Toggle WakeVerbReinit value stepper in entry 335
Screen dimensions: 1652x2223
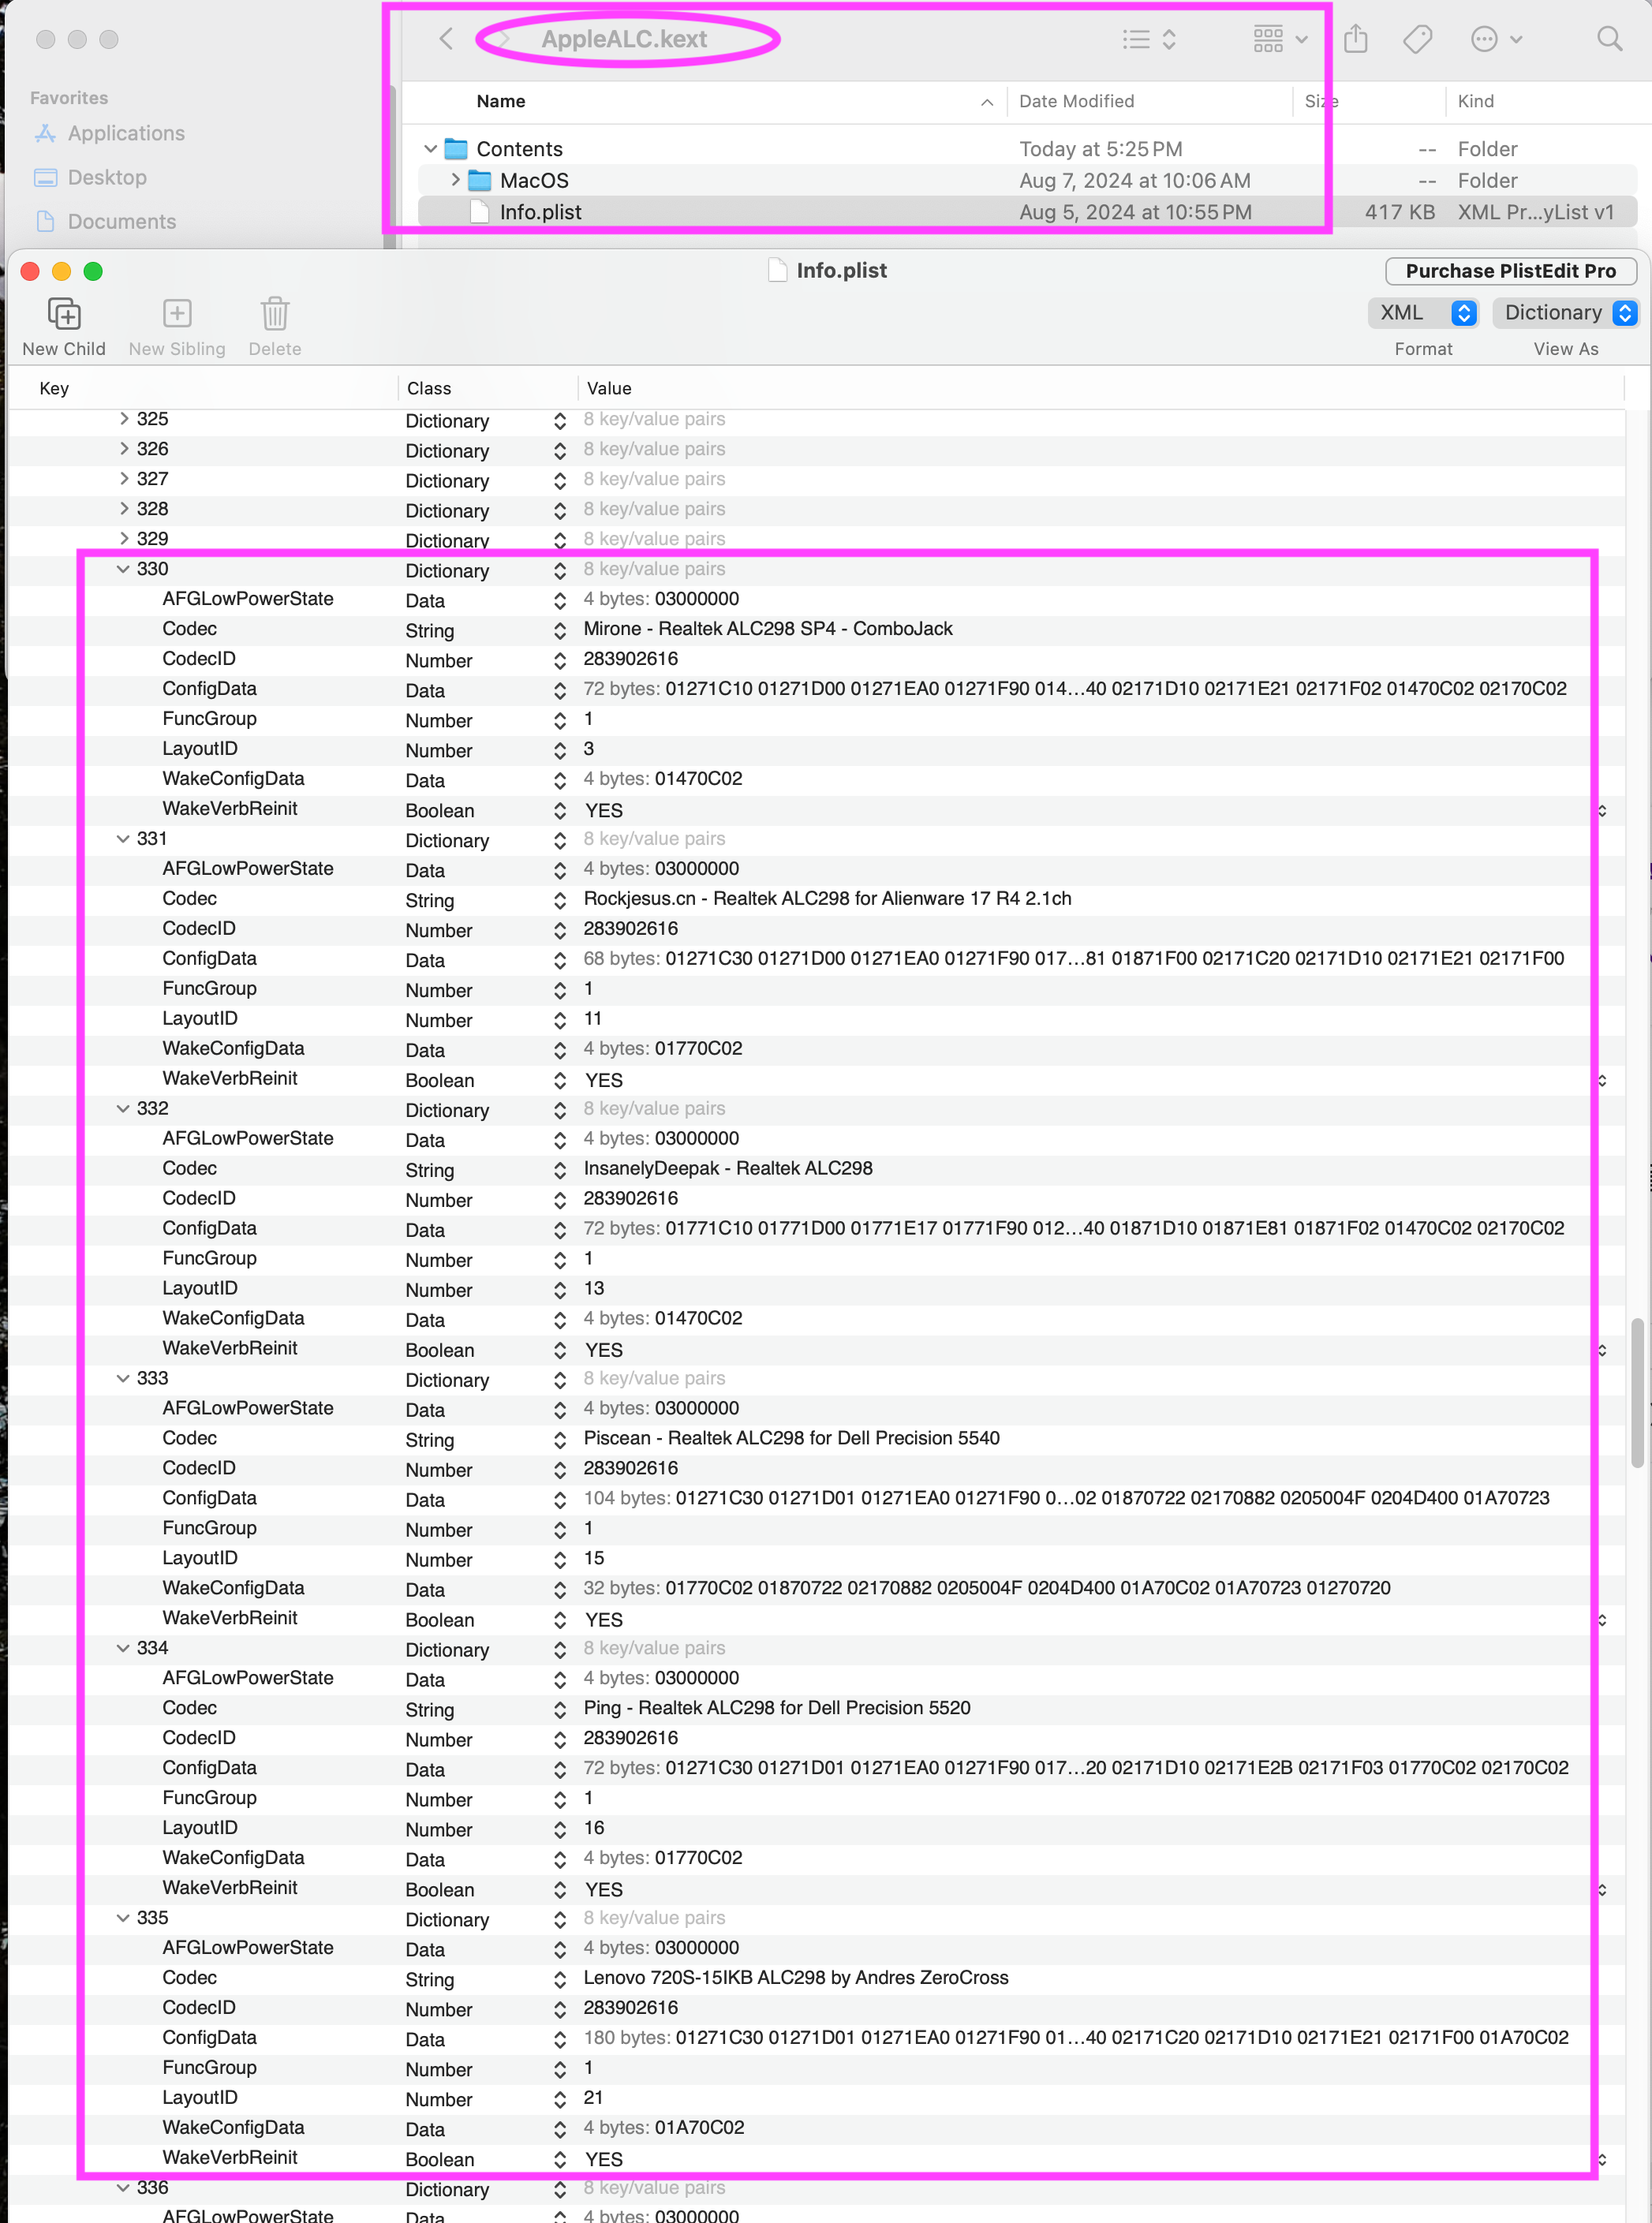1602,2160
